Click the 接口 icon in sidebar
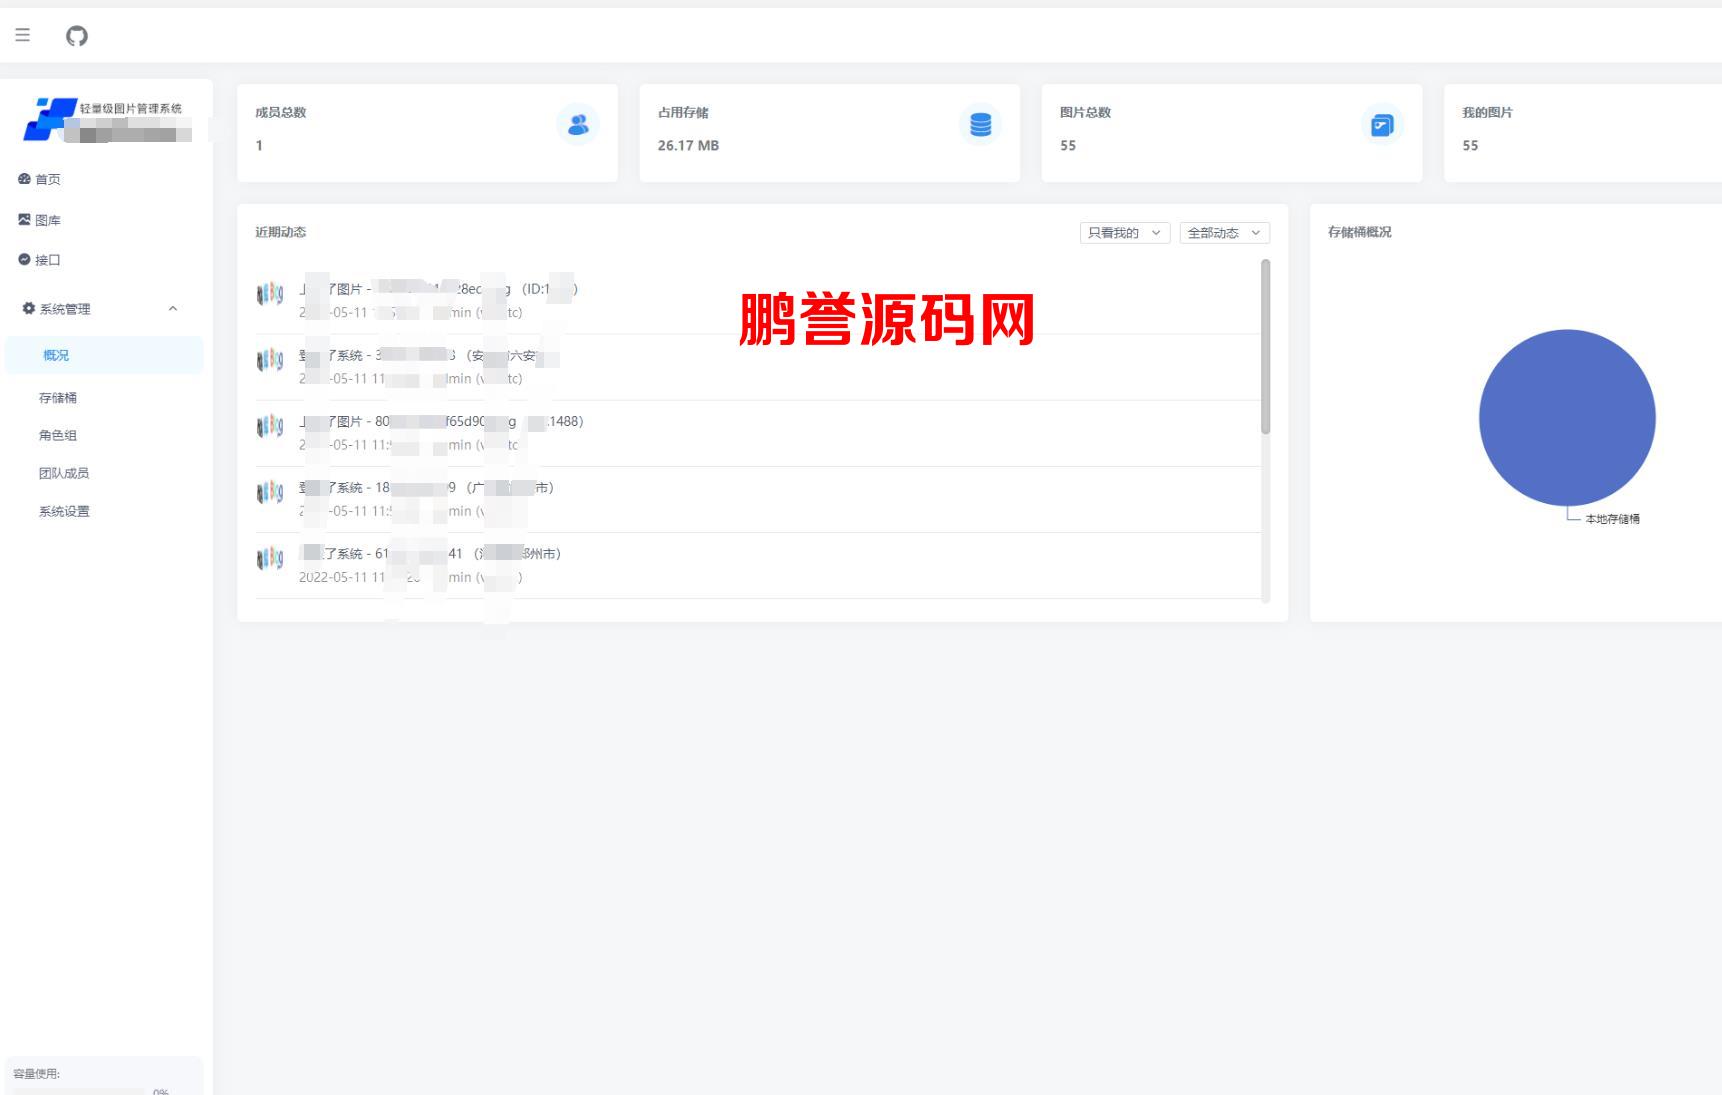This screenshot has height=1095, width=1722. coord(24,259)
